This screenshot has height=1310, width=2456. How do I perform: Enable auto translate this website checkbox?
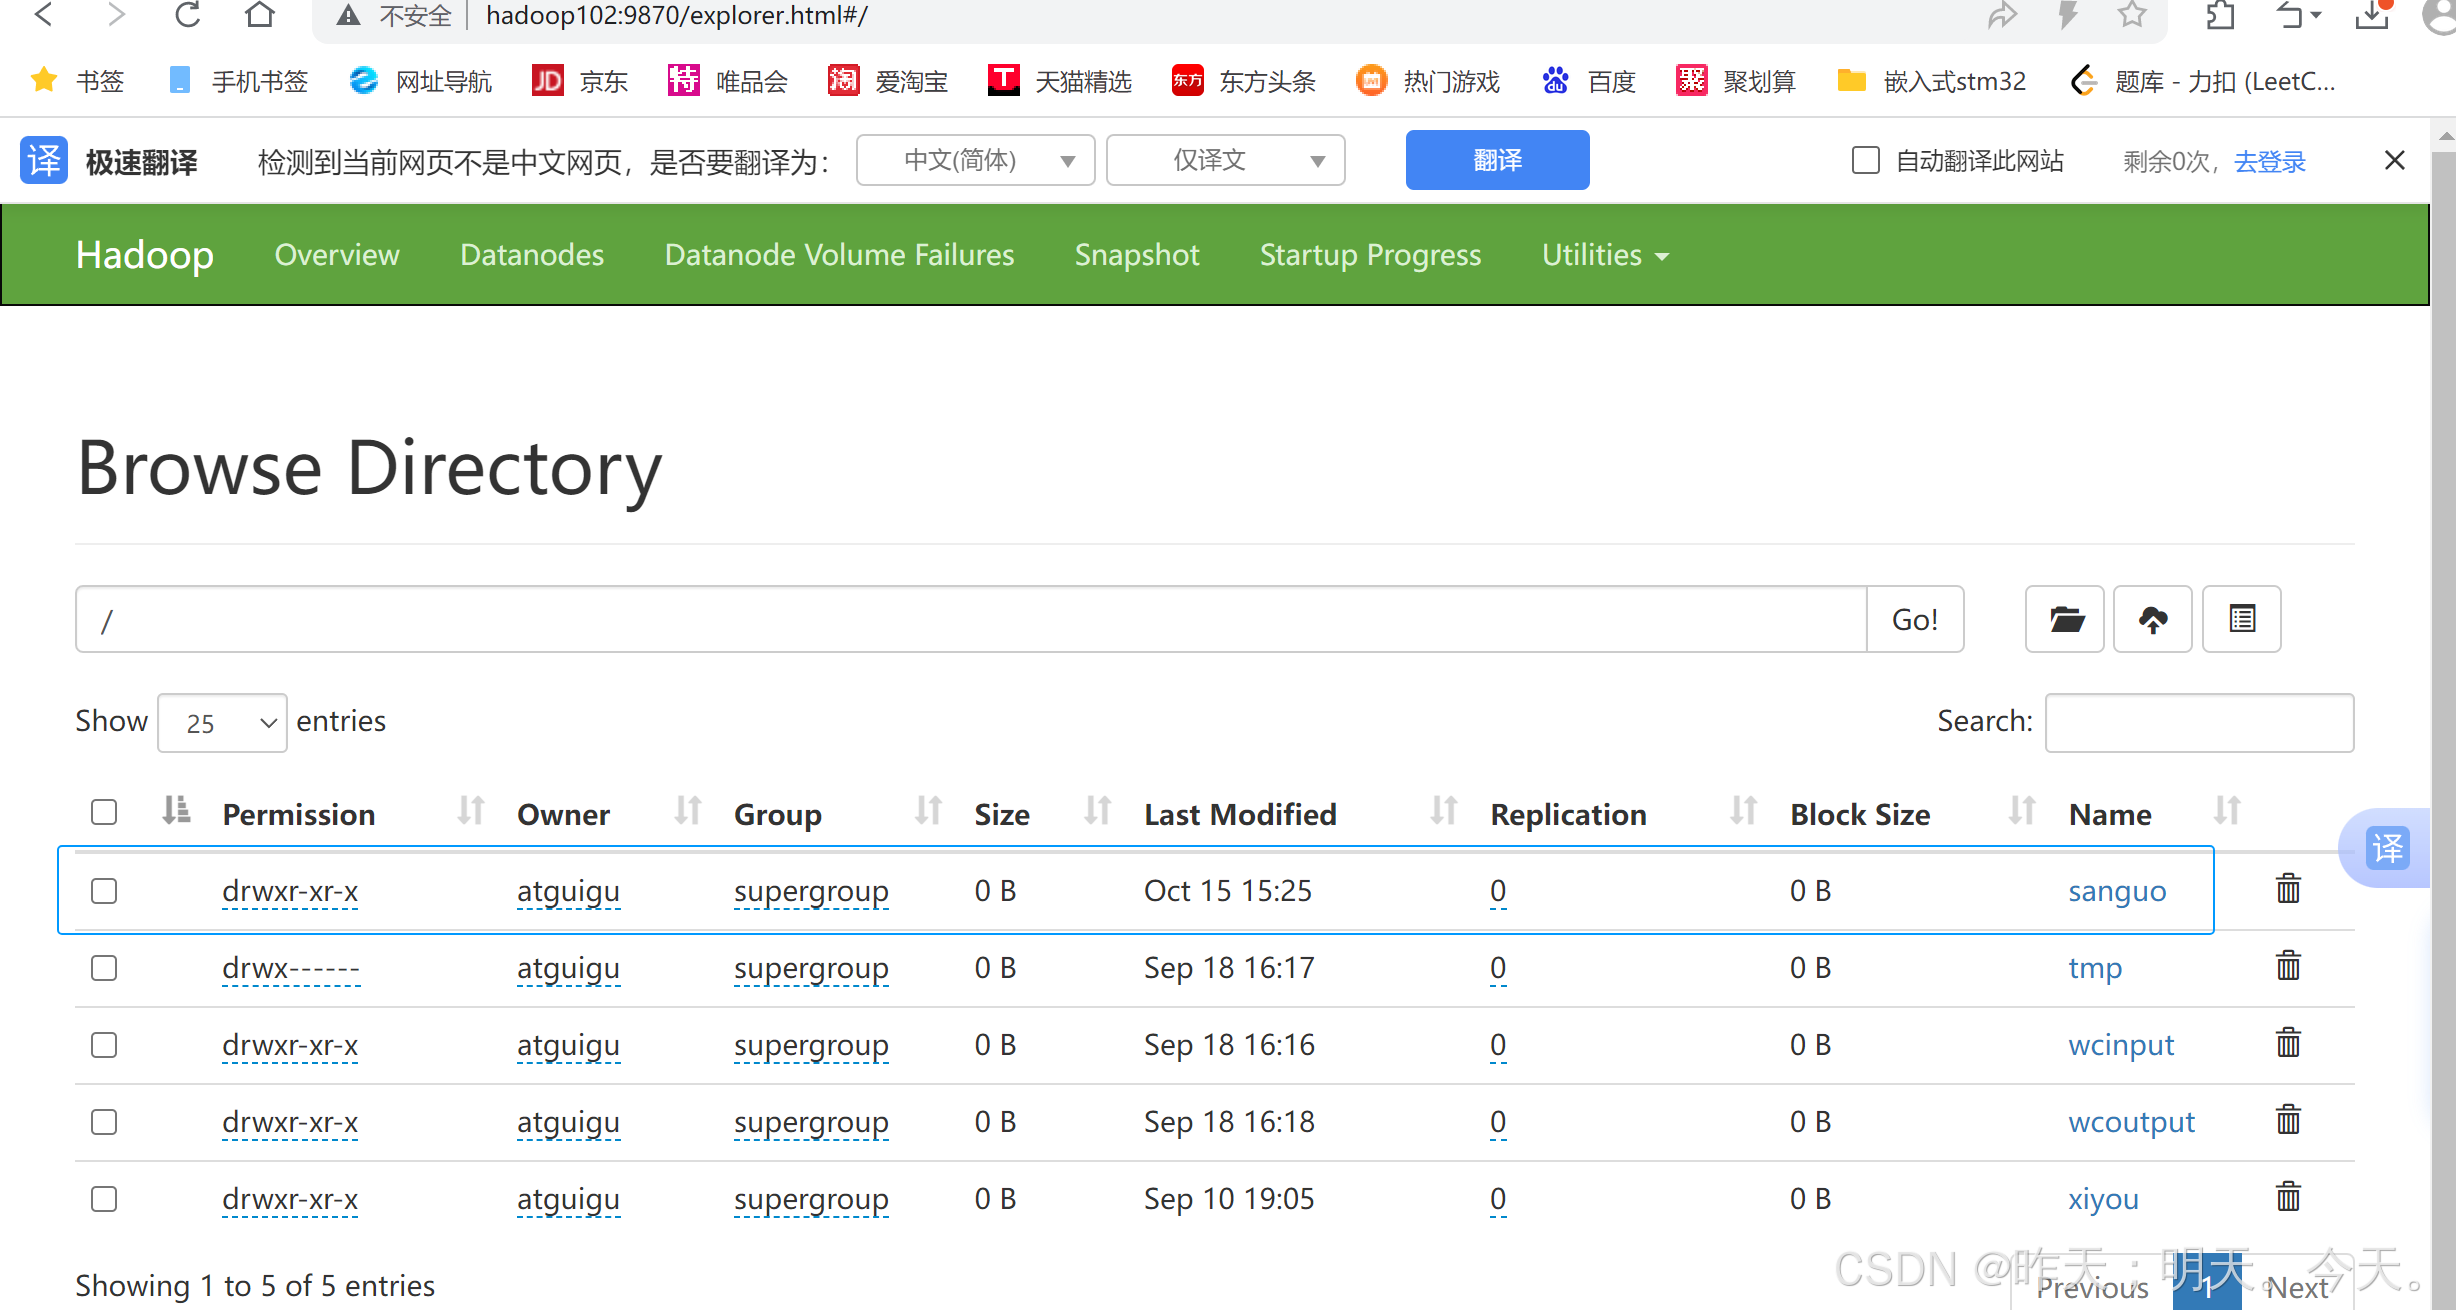pyautogui.click(x=1865, y=161)
